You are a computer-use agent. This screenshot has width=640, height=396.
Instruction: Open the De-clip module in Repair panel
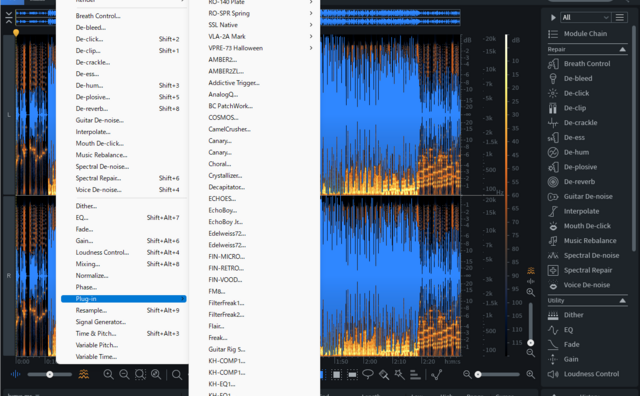point(574,108)
